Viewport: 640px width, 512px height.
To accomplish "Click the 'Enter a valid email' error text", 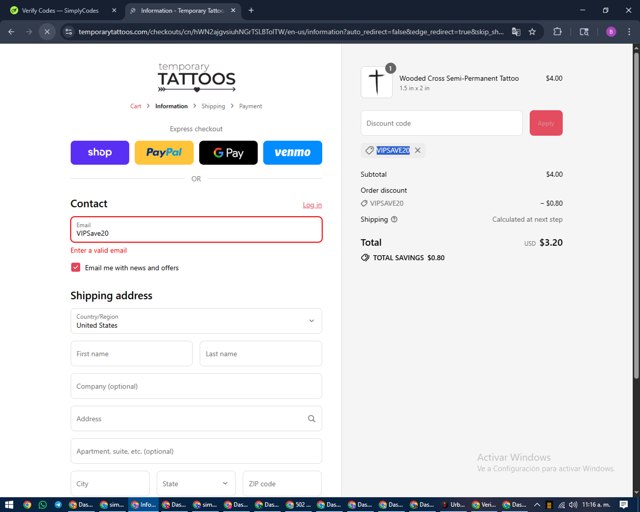I will coord(99,250).
